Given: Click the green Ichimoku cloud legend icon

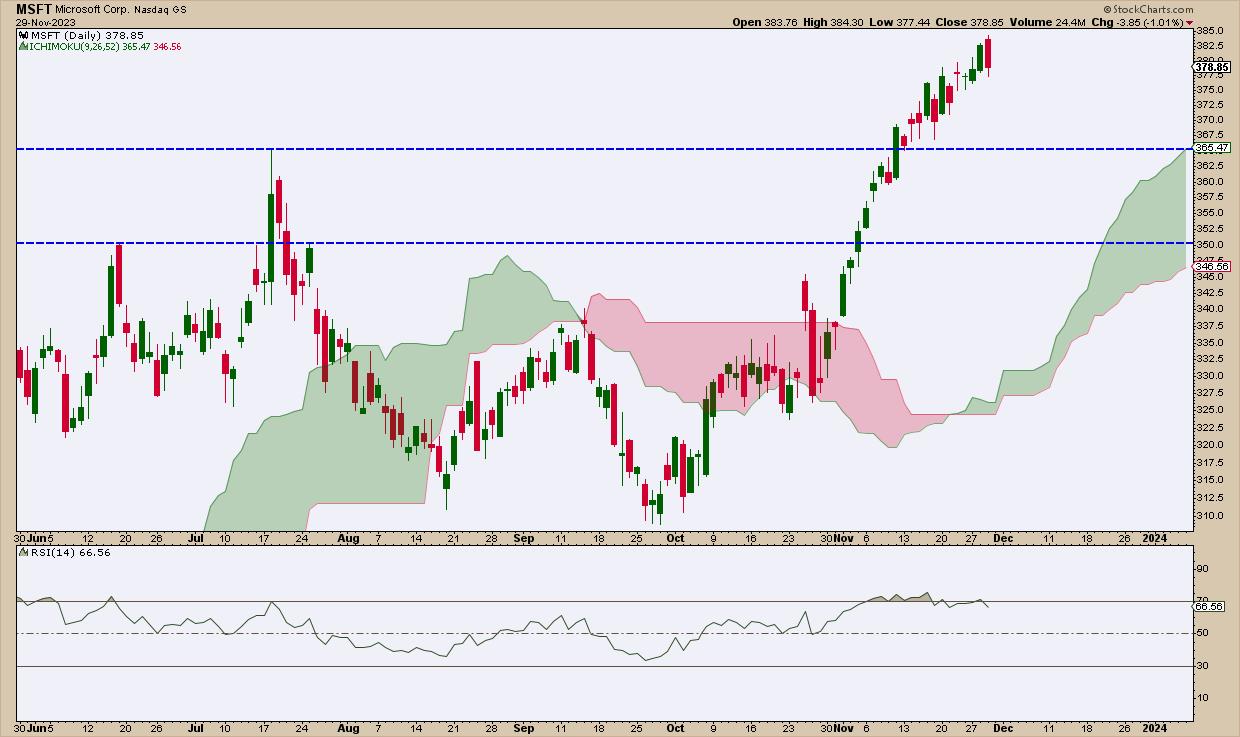Looking at the screenshot, I should coord(23,47).
